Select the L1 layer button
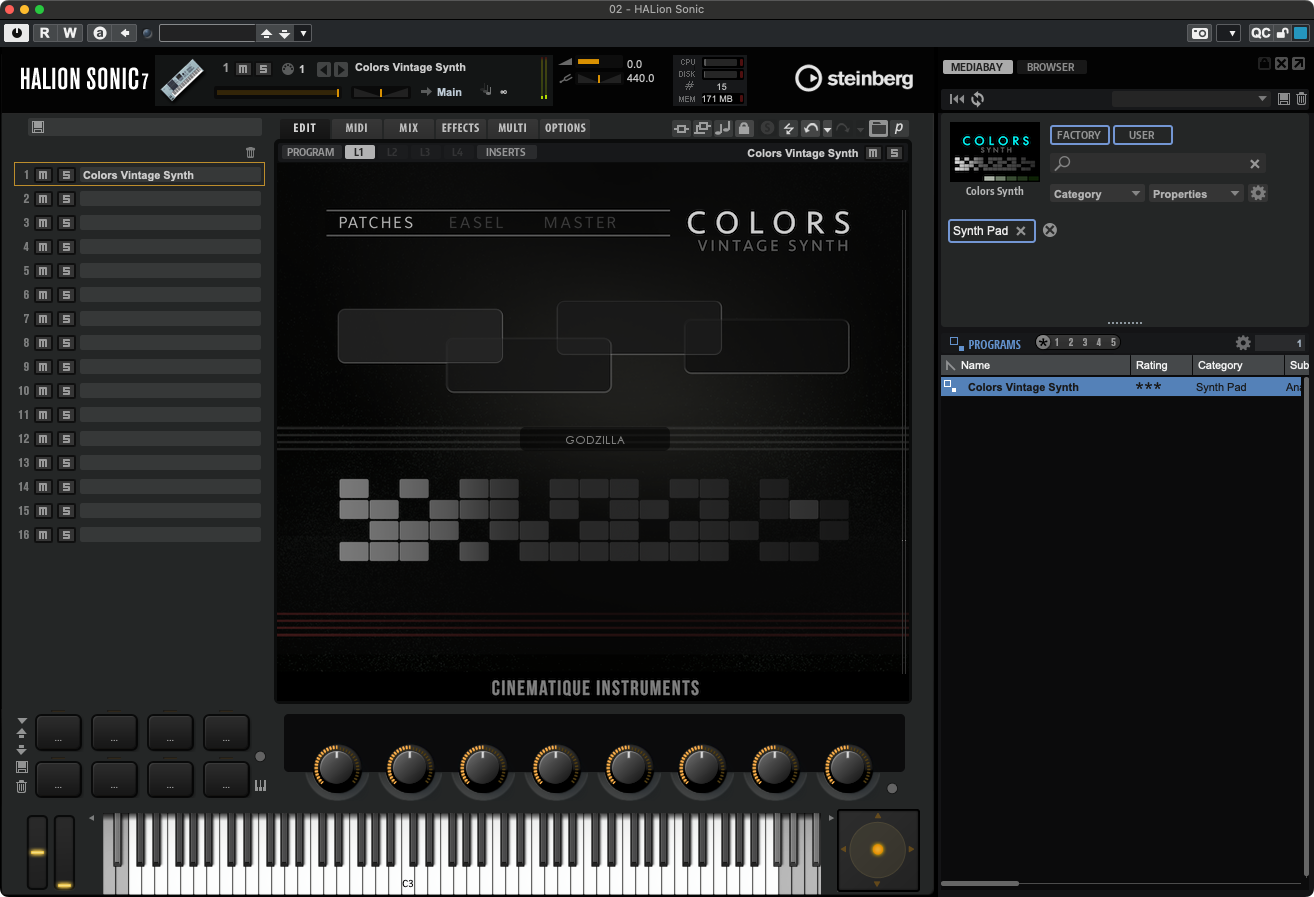This screenshot has width=1314, height=897. 358,152
